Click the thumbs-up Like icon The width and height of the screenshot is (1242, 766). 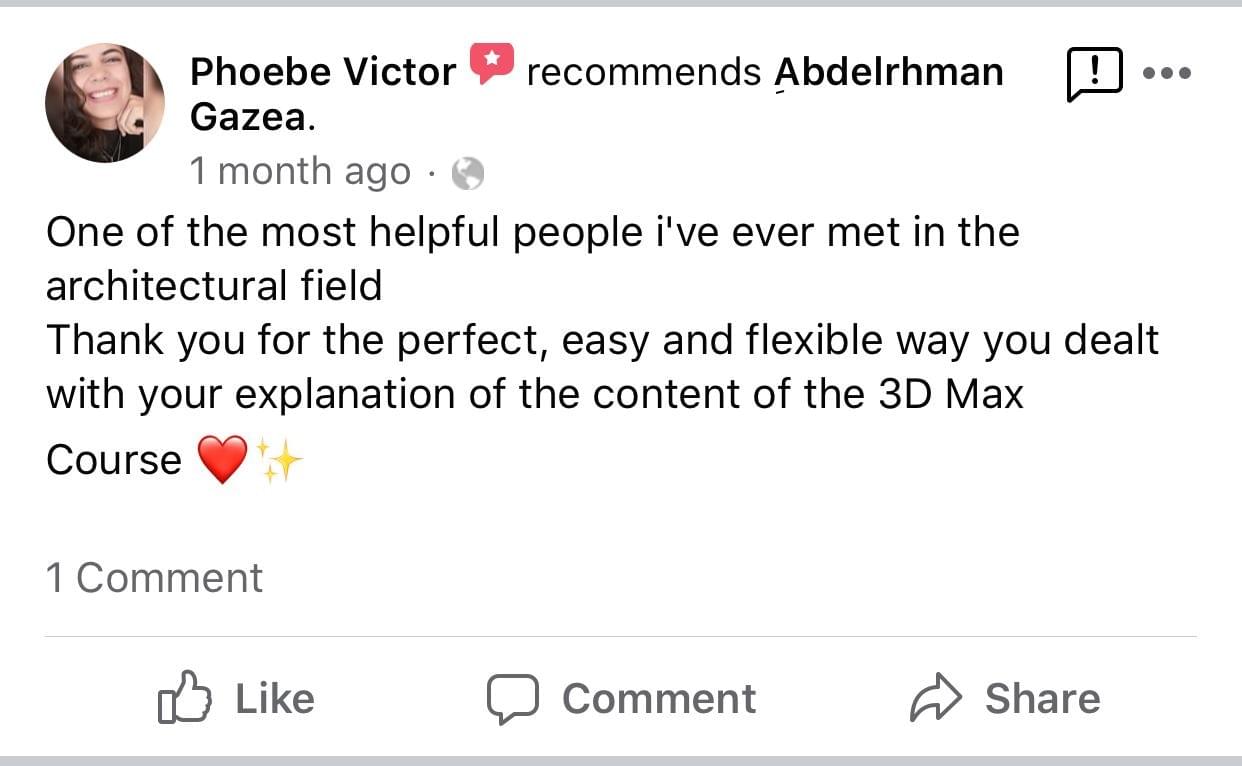pyautogui.click(x=185, y=698)
